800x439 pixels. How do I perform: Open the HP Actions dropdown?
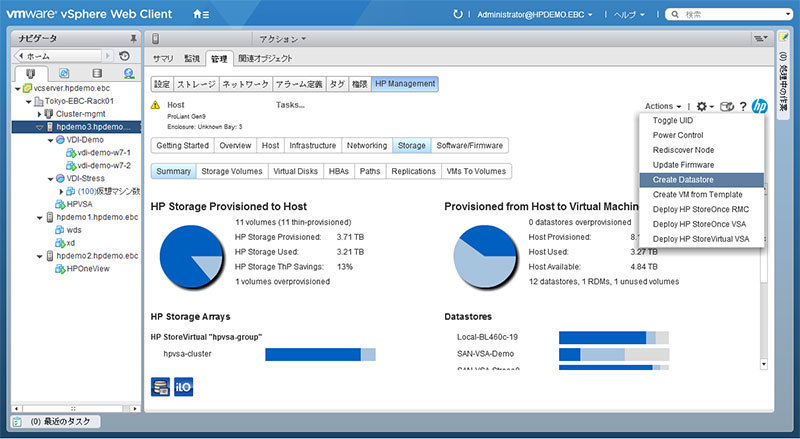point(663,106)
